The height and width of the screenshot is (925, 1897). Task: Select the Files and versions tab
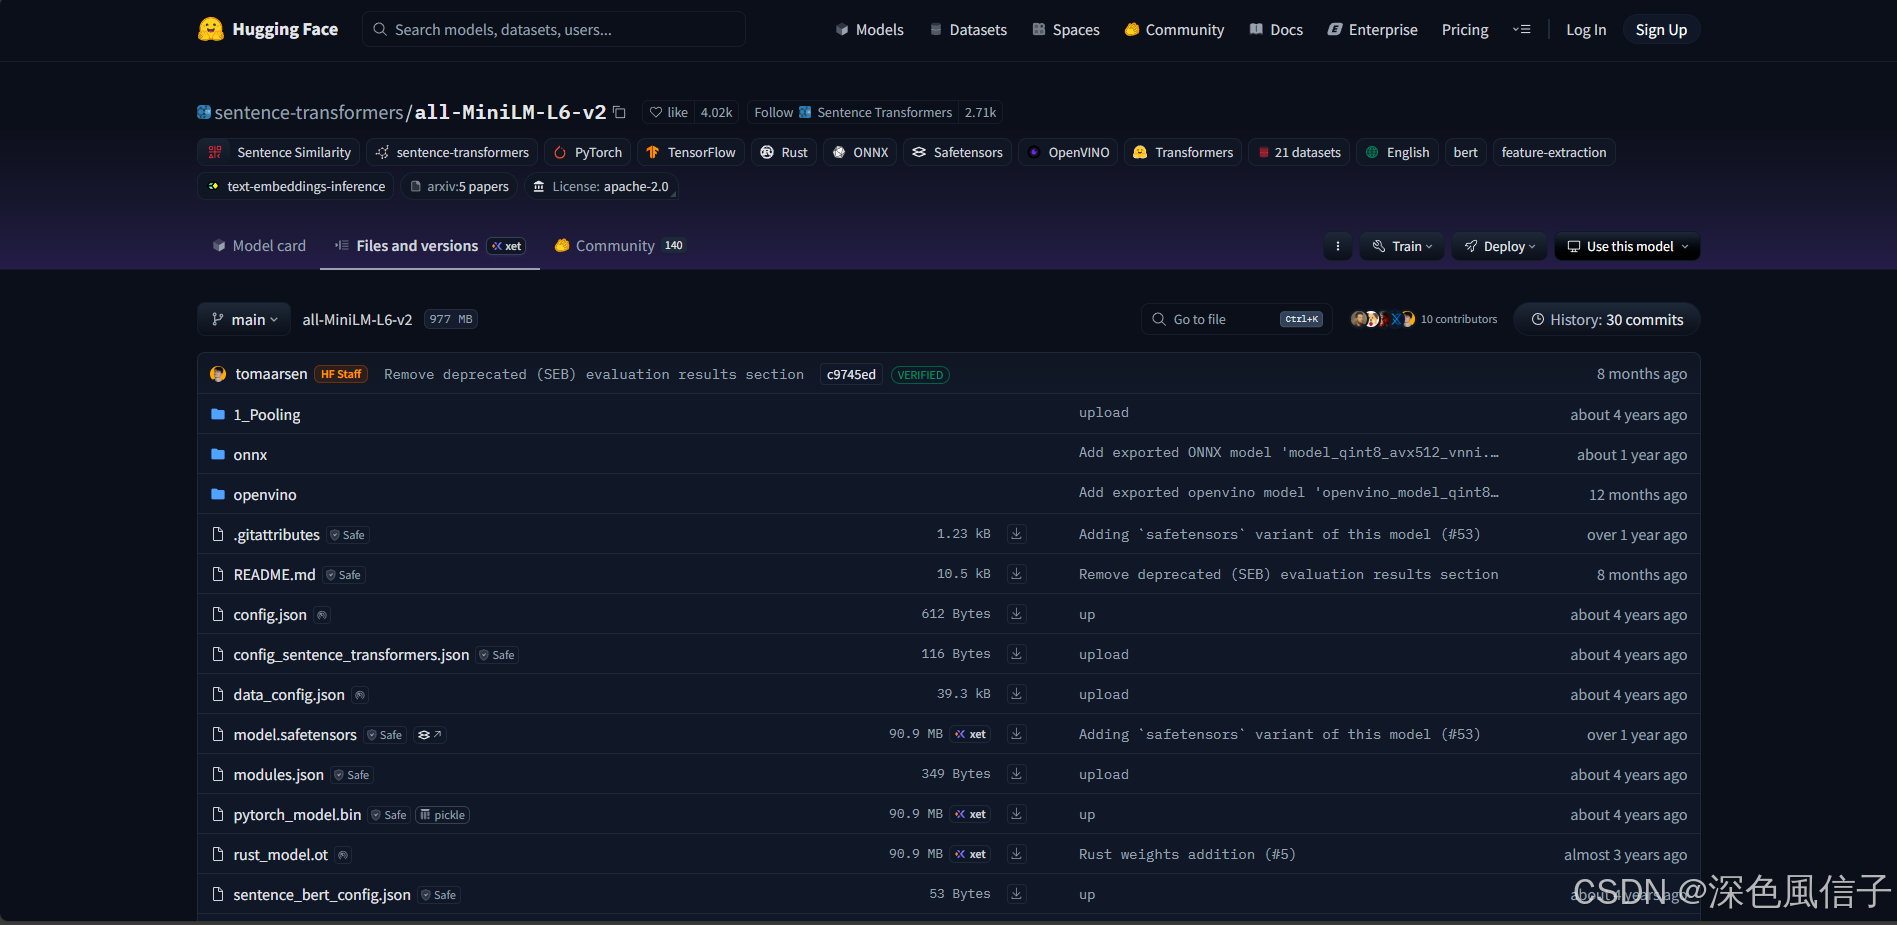click(430, 246)
